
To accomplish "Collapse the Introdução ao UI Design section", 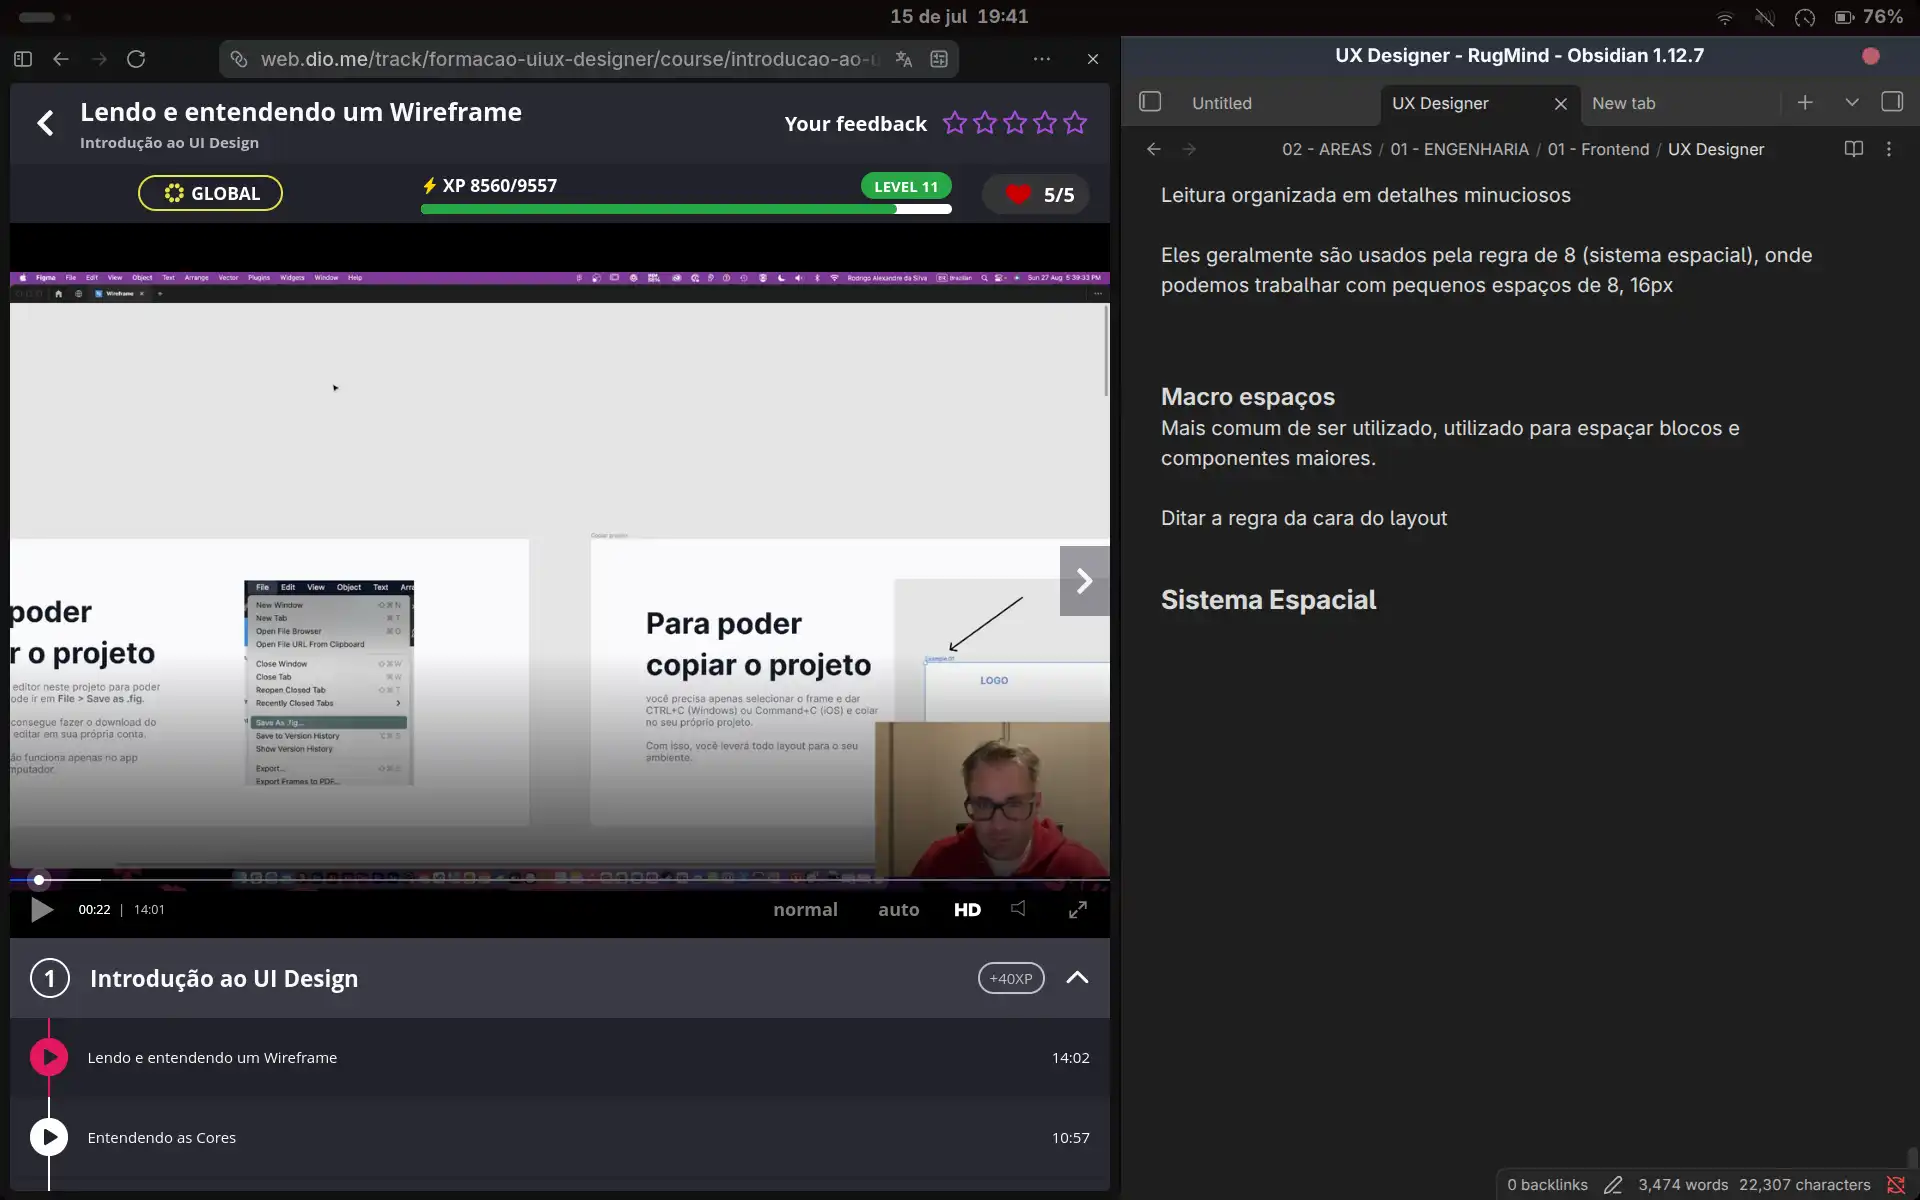I will click(1077, 978).
